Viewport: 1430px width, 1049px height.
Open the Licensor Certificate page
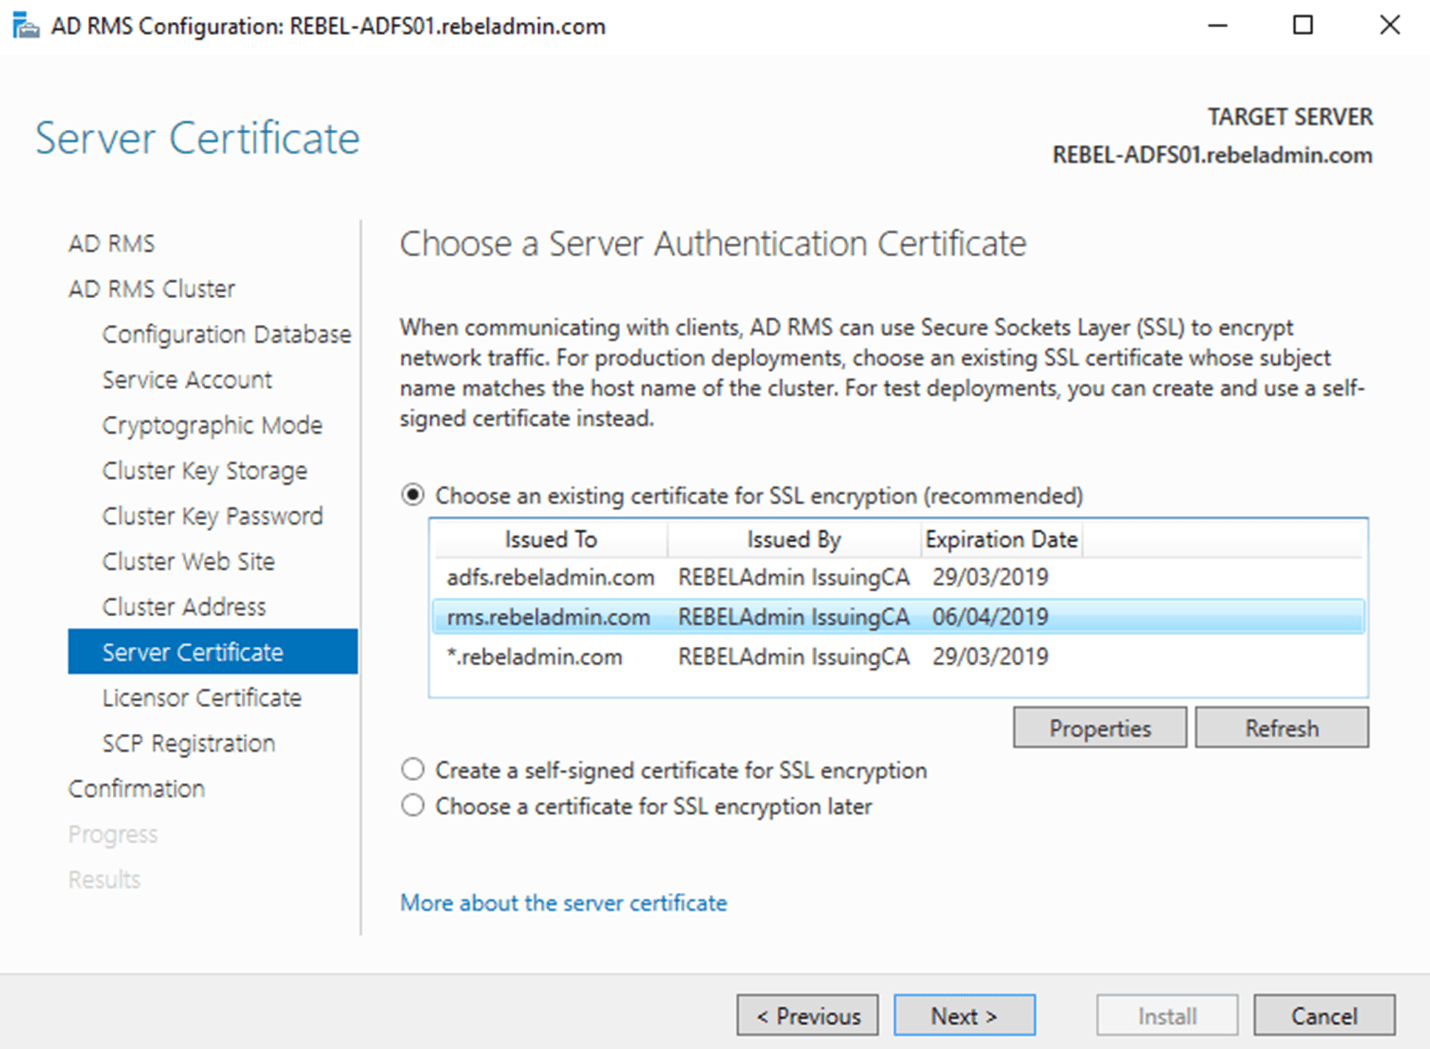click(201, 697)
